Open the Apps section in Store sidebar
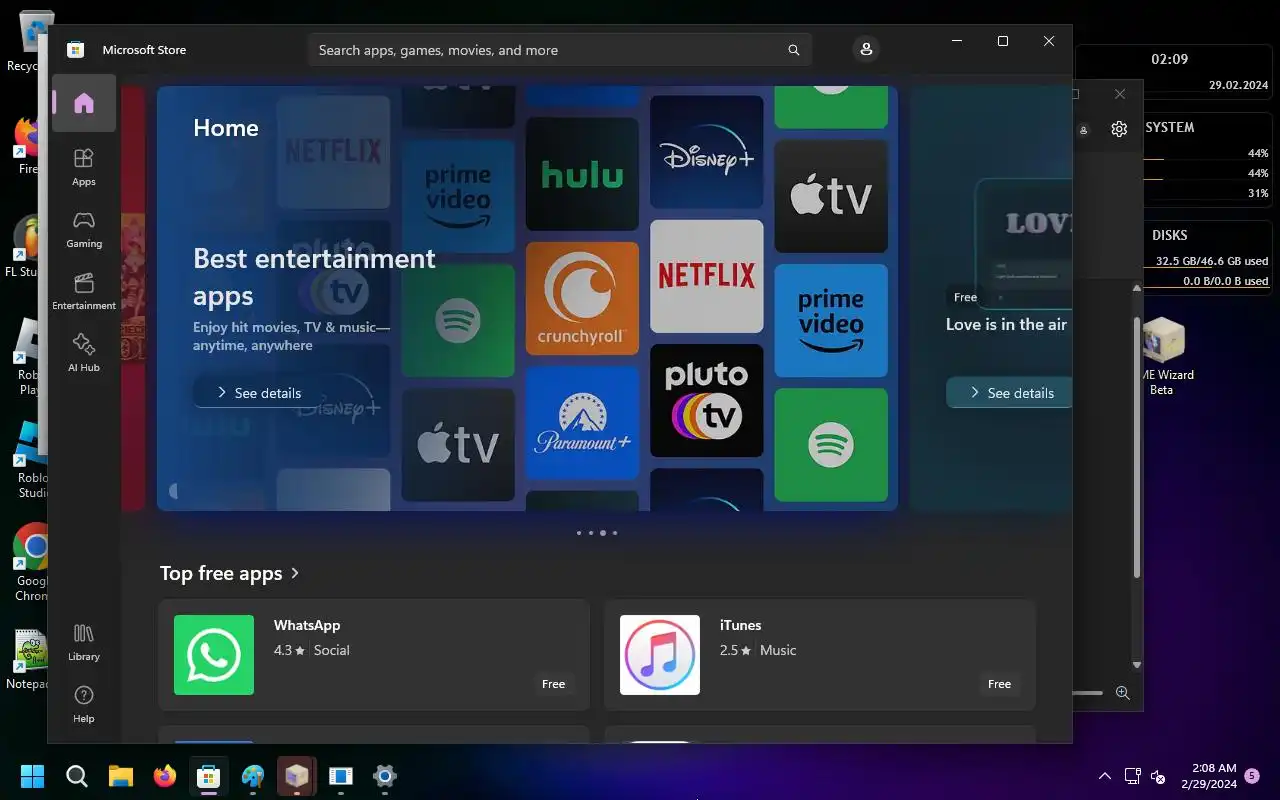This screenshot has width=1280, height=800. pyautogui.click(x=84, y=166)
